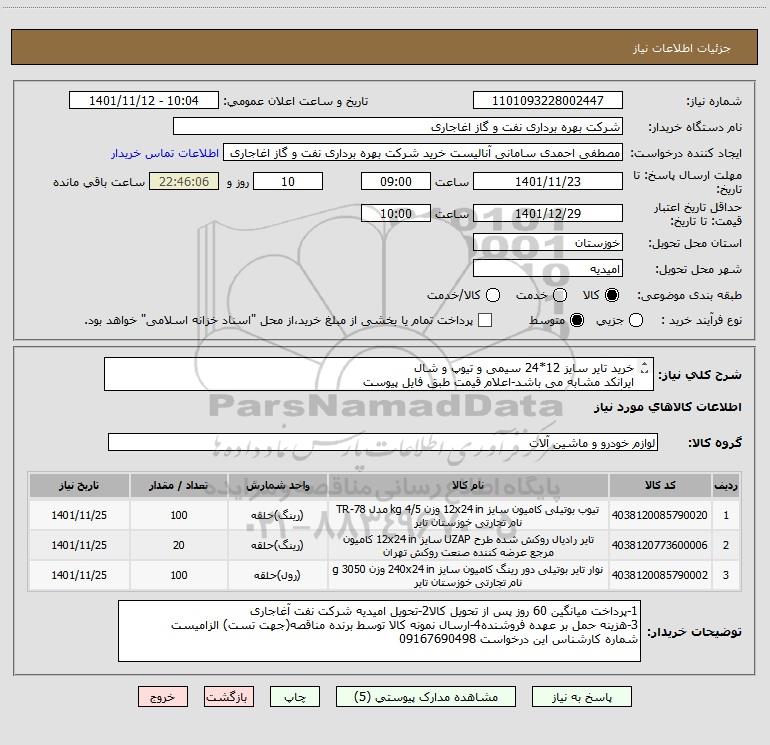The image size is (770, 745).
Task: Click the ردیف column header
Action: [x=726, y=486]
